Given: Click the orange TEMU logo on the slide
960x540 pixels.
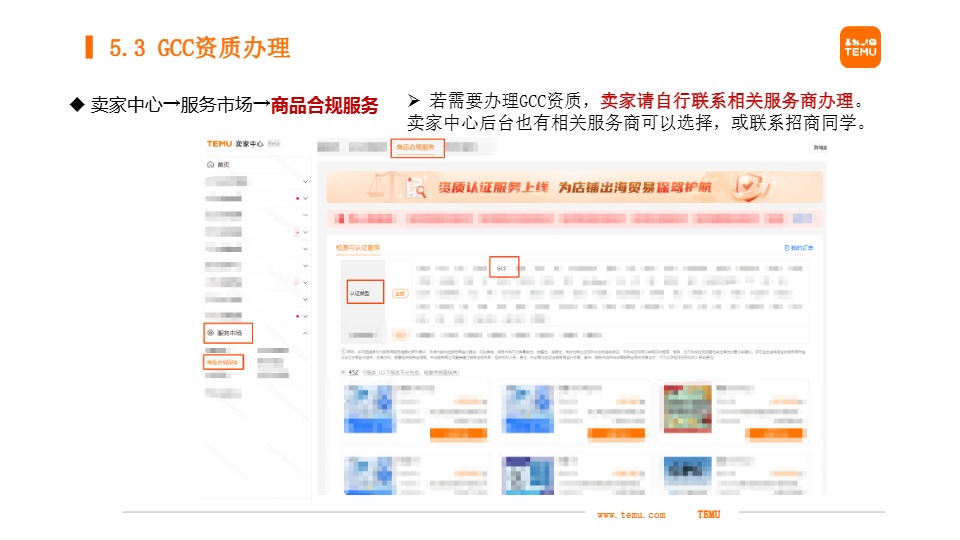Looking at the screenshot, I should point(860,47).
